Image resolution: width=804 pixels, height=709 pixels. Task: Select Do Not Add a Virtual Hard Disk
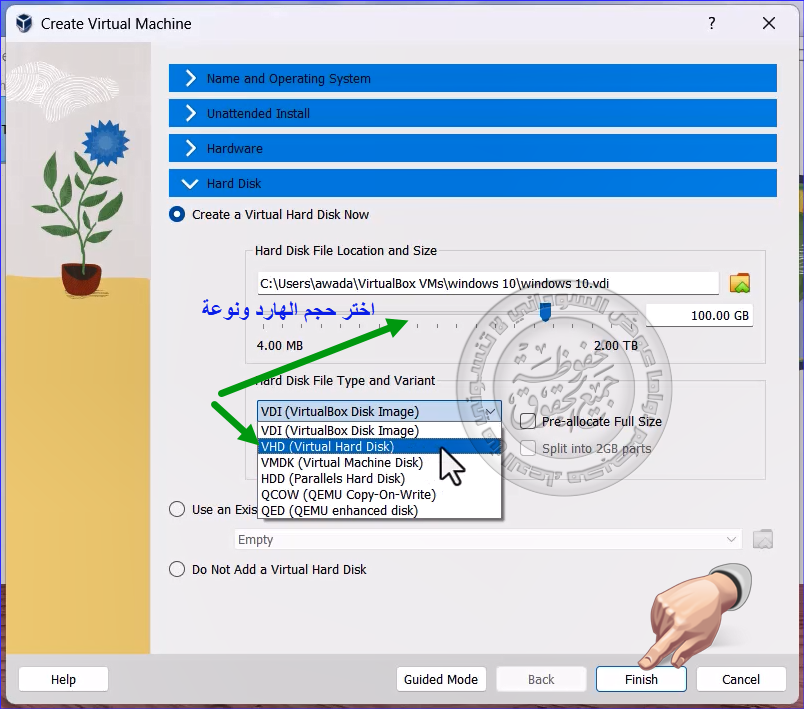click(177, 569)
